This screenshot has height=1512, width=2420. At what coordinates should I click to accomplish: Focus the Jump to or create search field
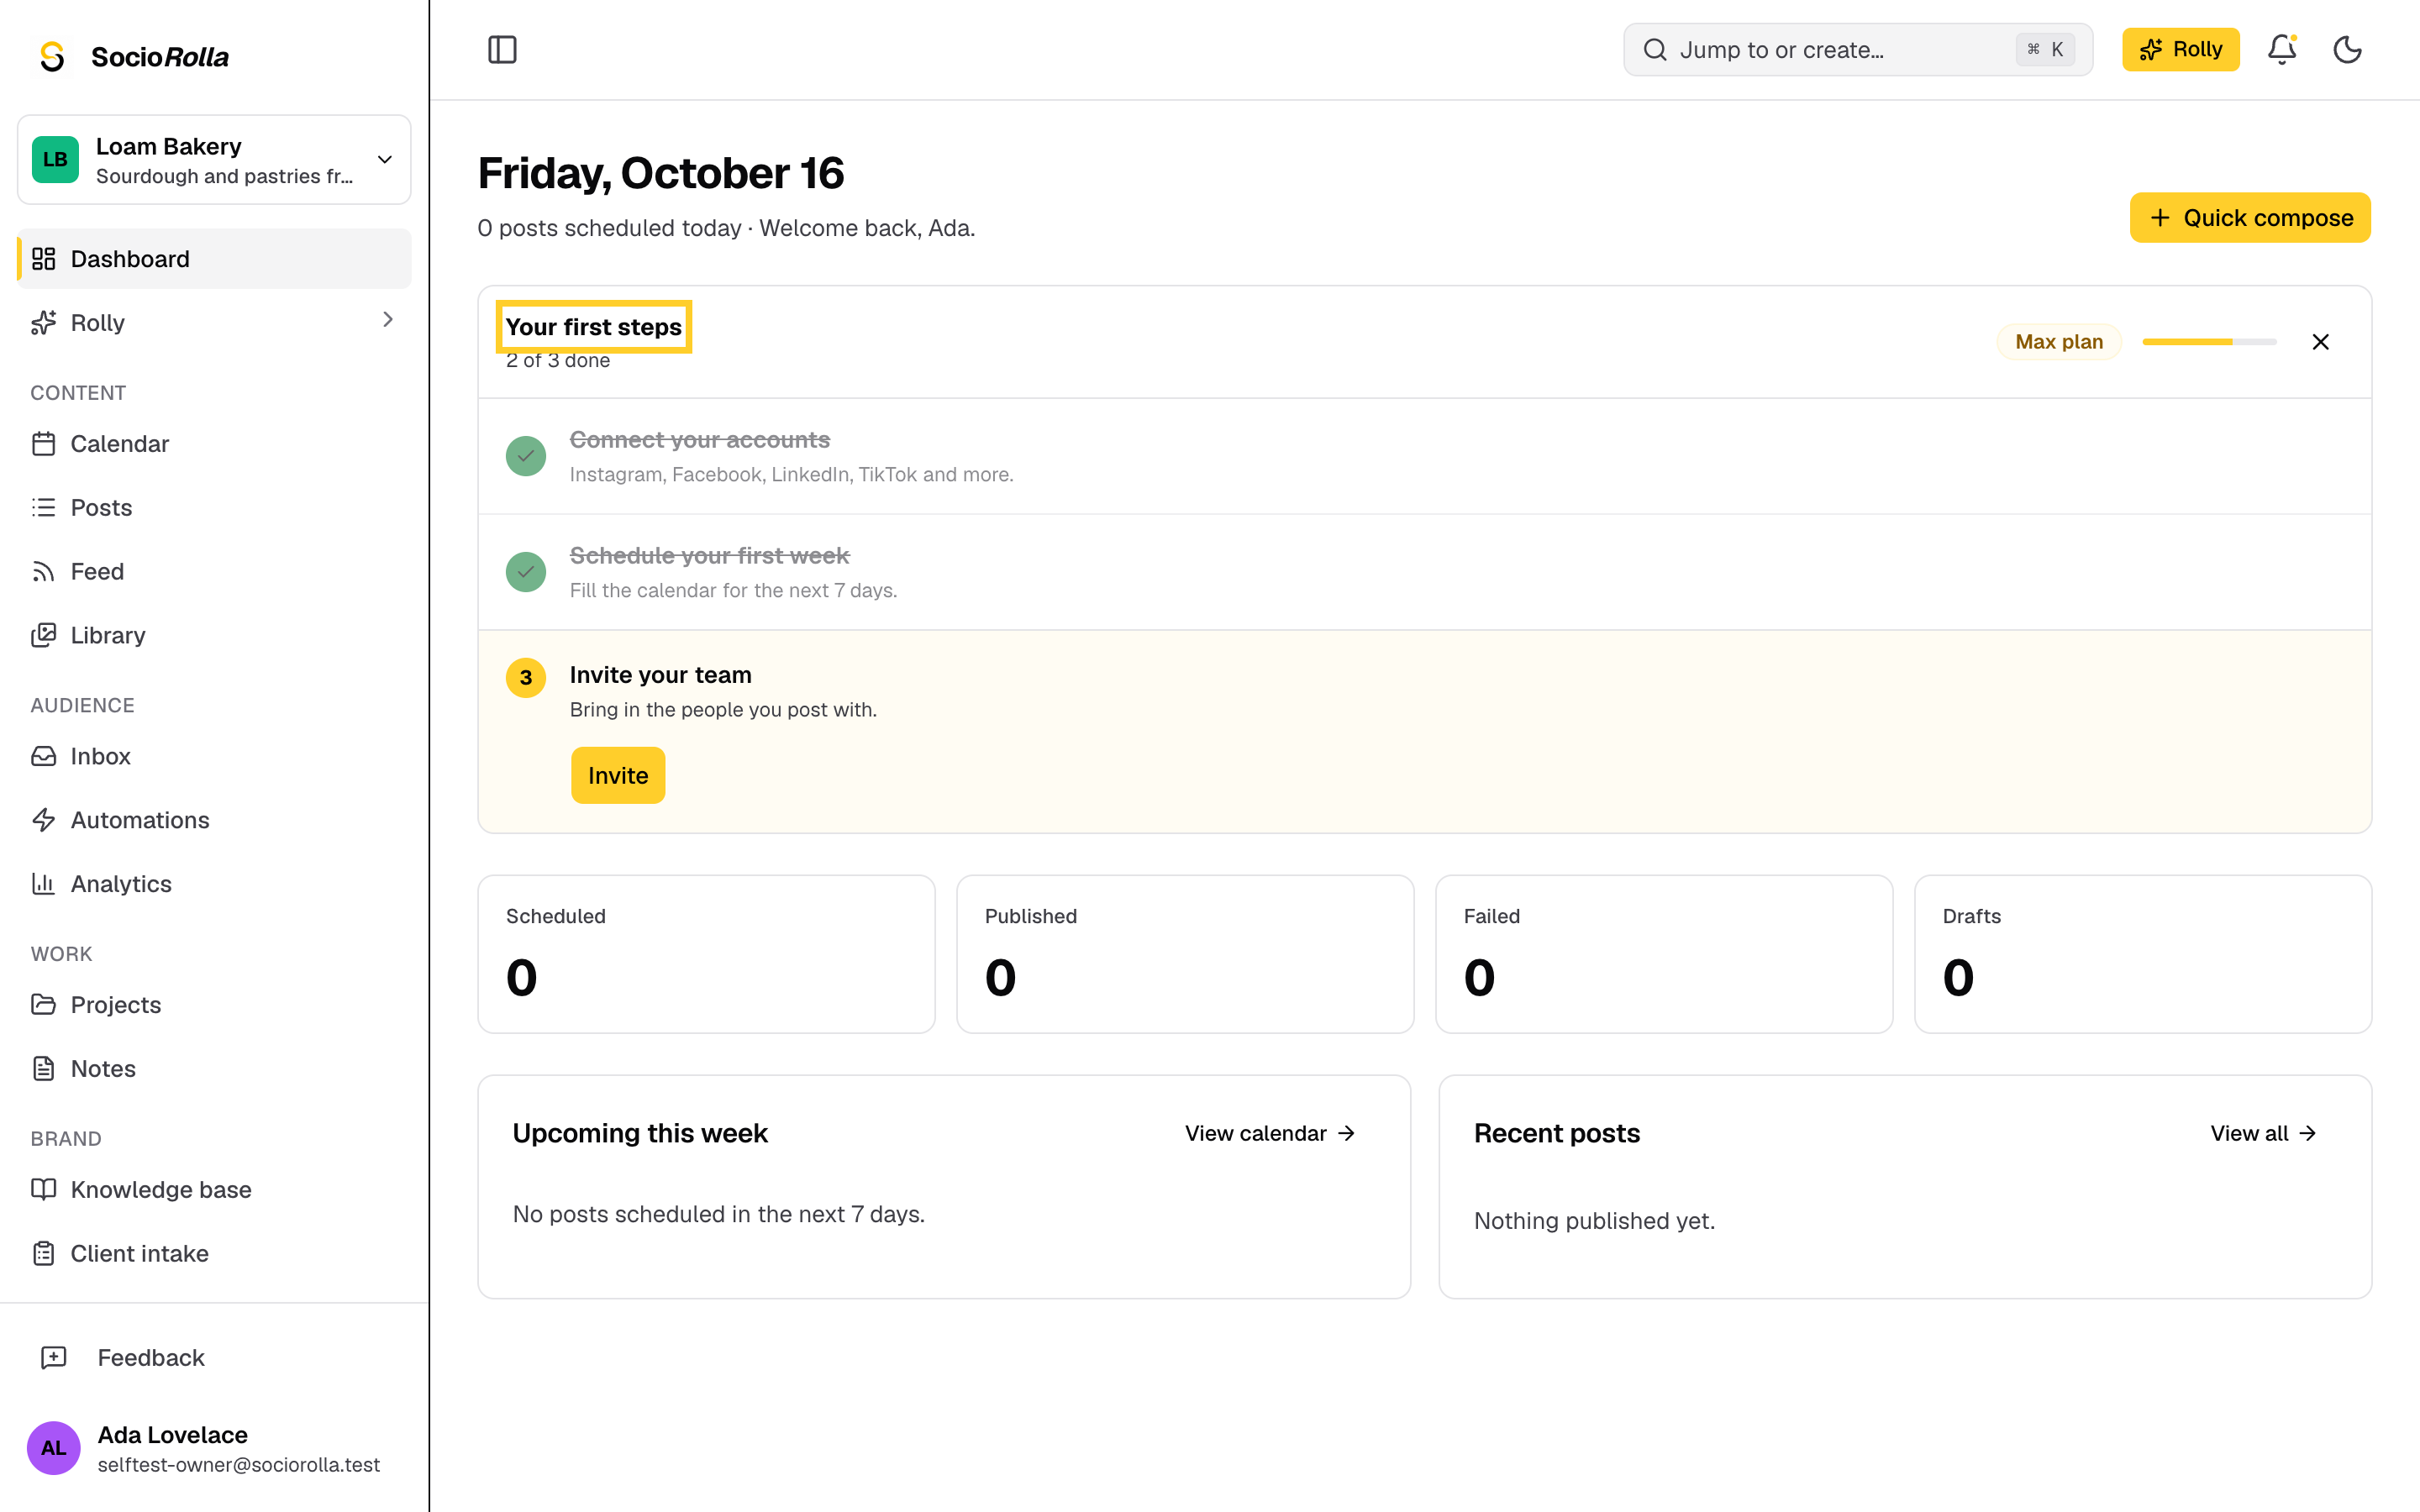(1858, 50)
